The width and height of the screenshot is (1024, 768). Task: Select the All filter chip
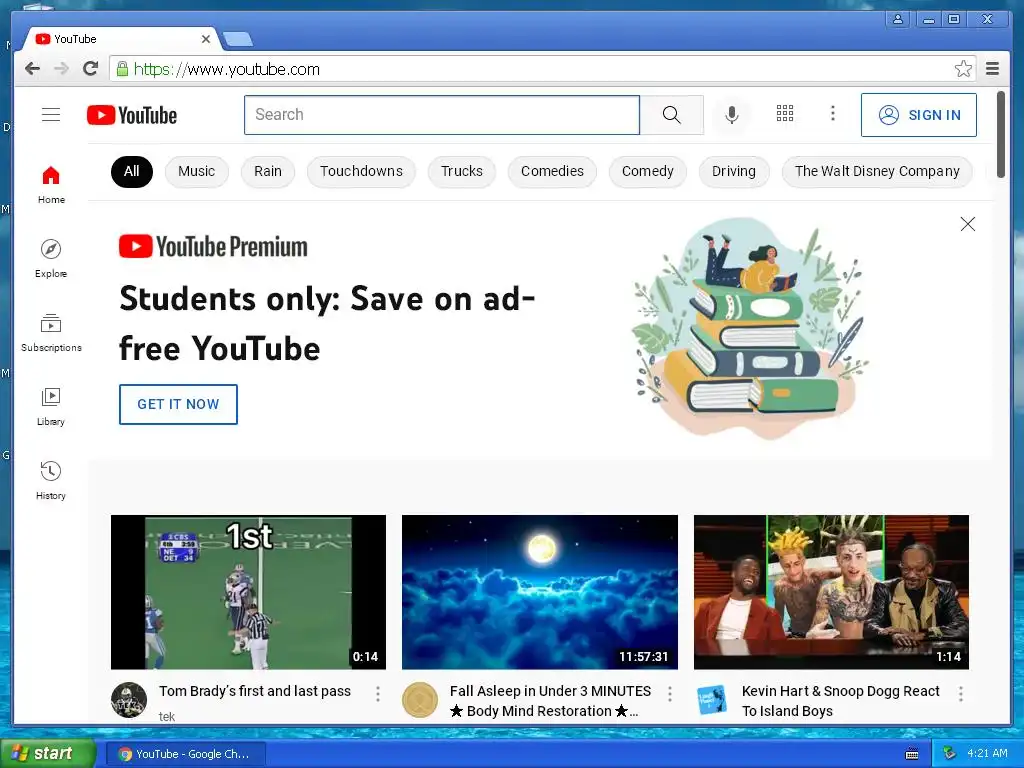(132, 172)
